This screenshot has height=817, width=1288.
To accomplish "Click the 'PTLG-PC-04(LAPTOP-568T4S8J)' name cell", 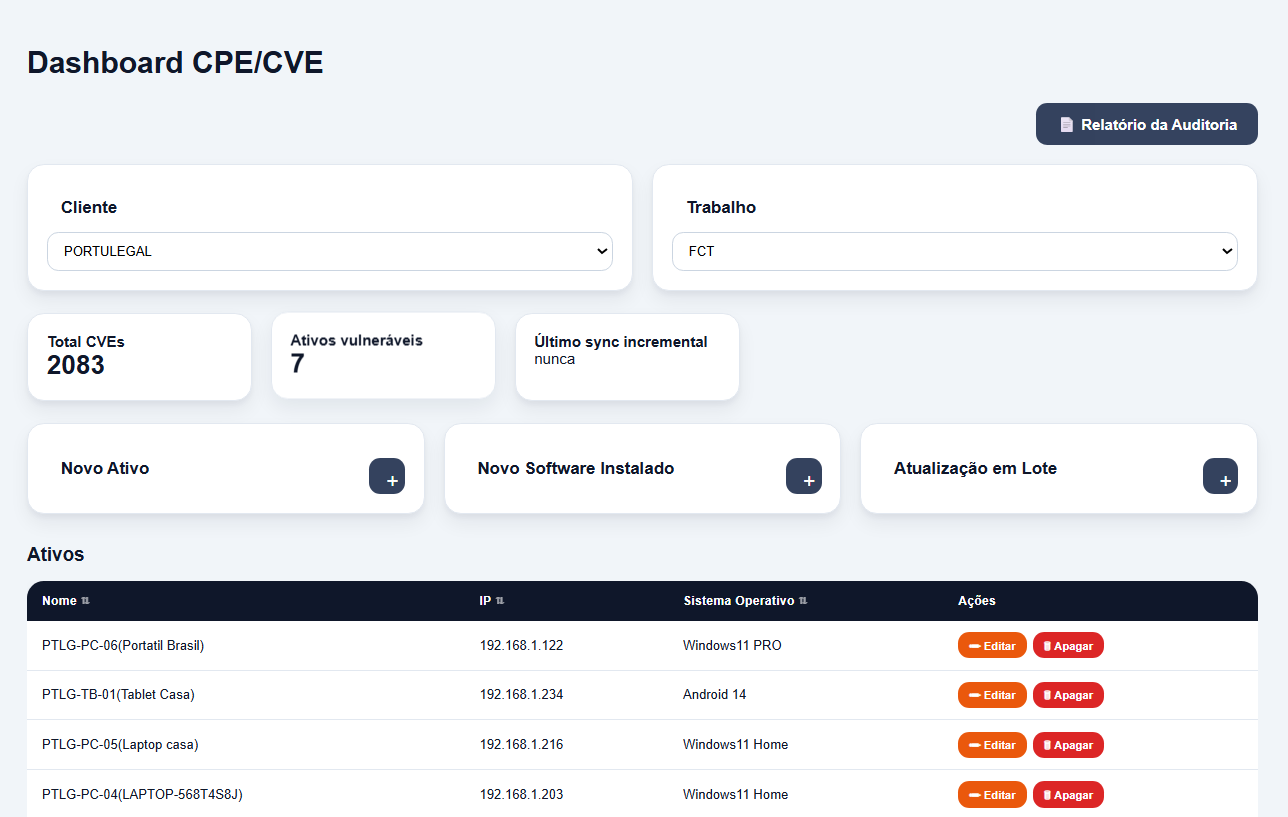I will pos(142,795).
